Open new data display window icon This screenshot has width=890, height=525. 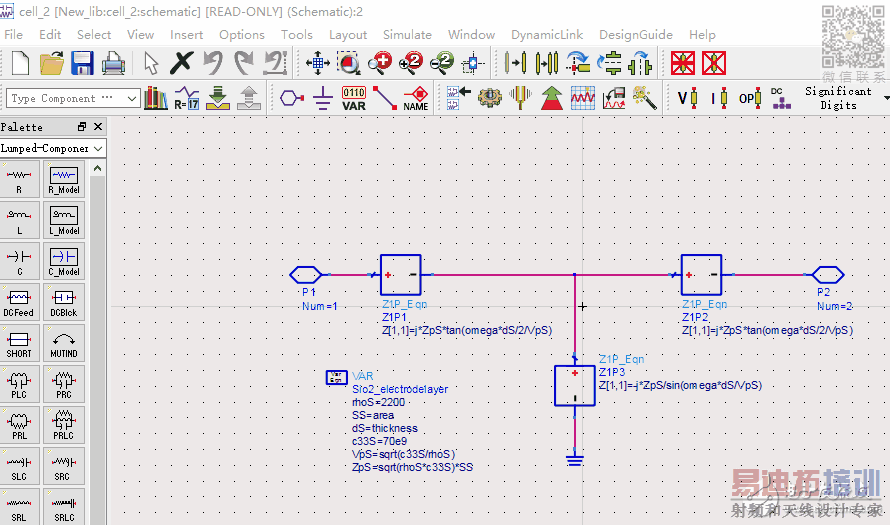coord(582,98)
